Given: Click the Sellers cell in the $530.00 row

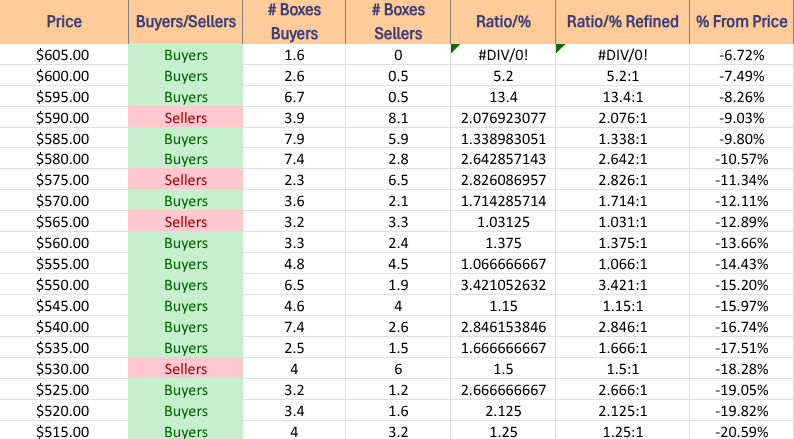Looking at the screenshot, I should pos(185,370).
